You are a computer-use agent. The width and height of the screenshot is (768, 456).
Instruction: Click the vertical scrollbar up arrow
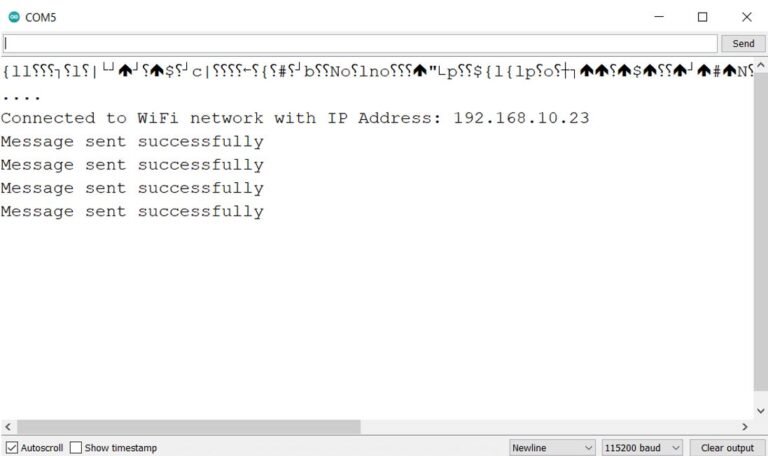761,65
